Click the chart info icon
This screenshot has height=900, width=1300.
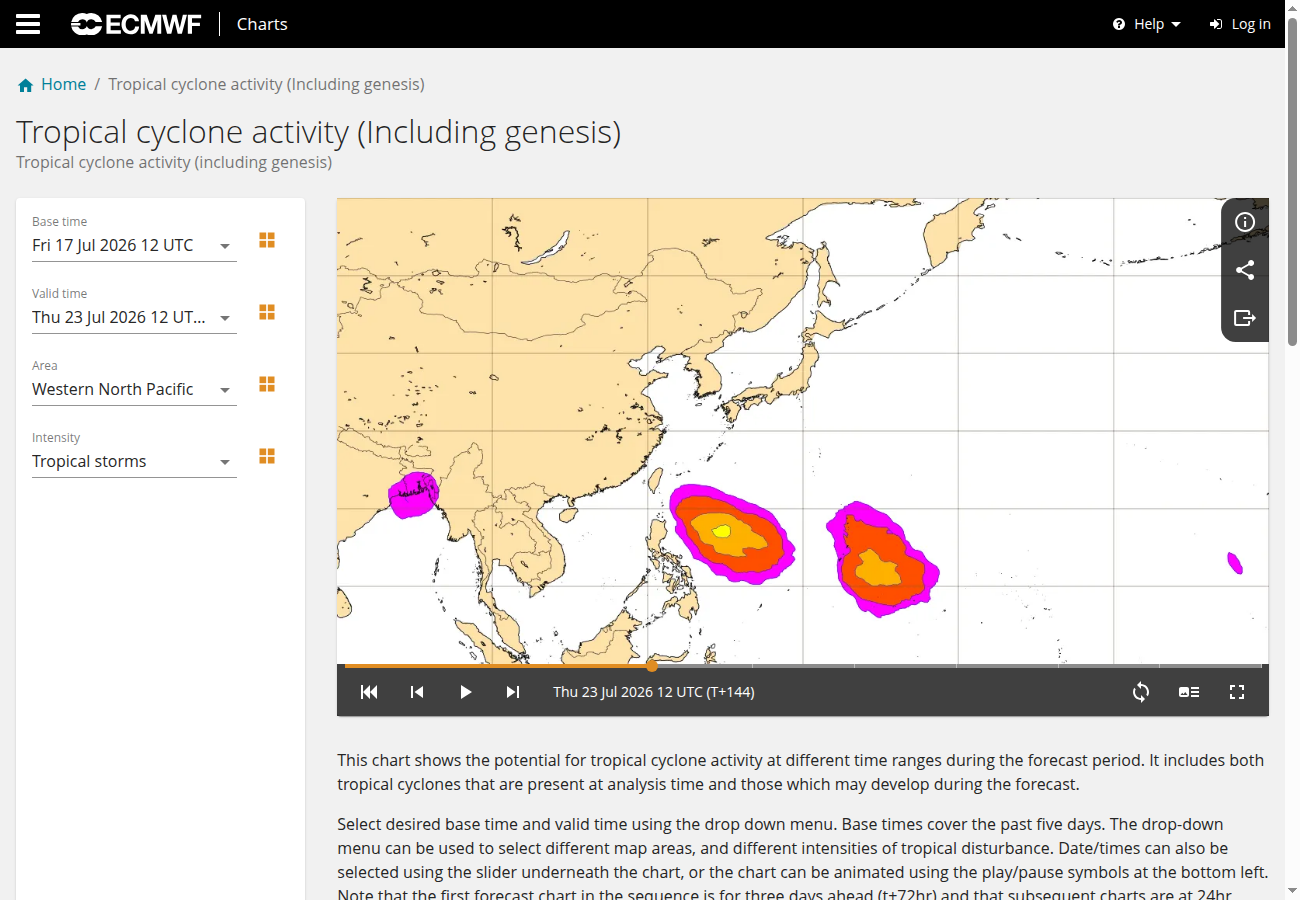click(x=1245, y=222)
